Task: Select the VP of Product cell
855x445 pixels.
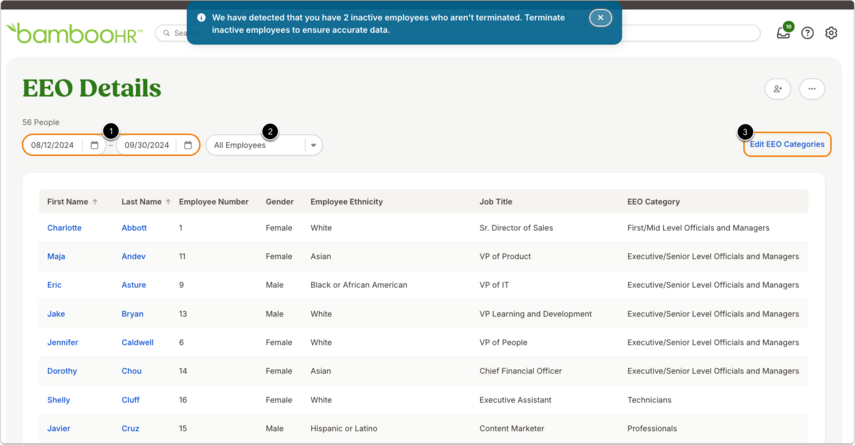Action: point(505,256)
